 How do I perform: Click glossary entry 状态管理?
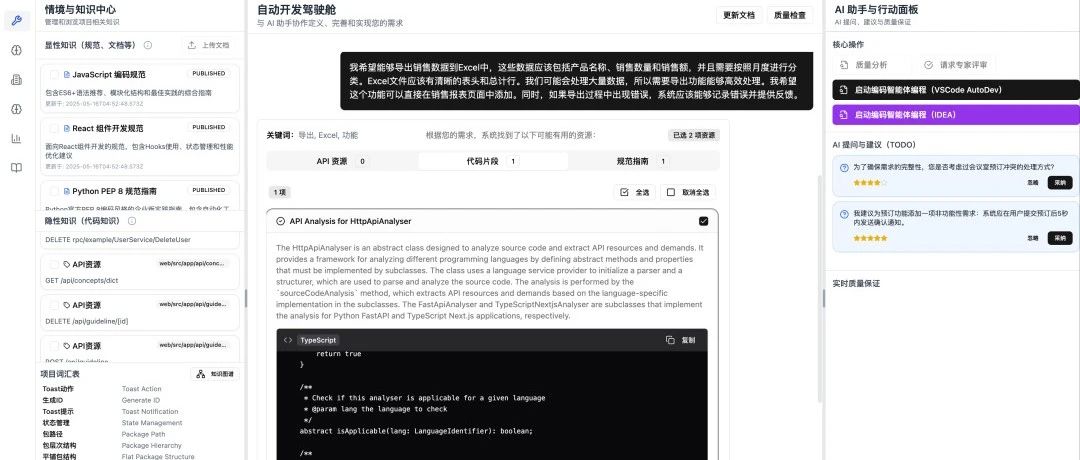click(x=56, y=423)
